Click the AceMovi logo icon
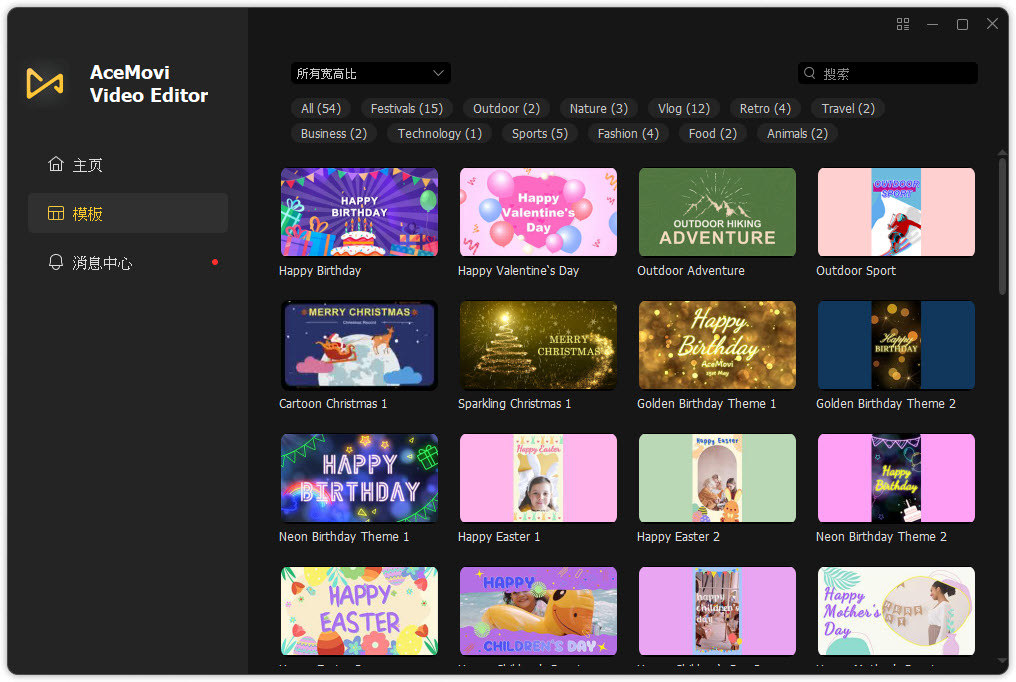 point(45,84)
